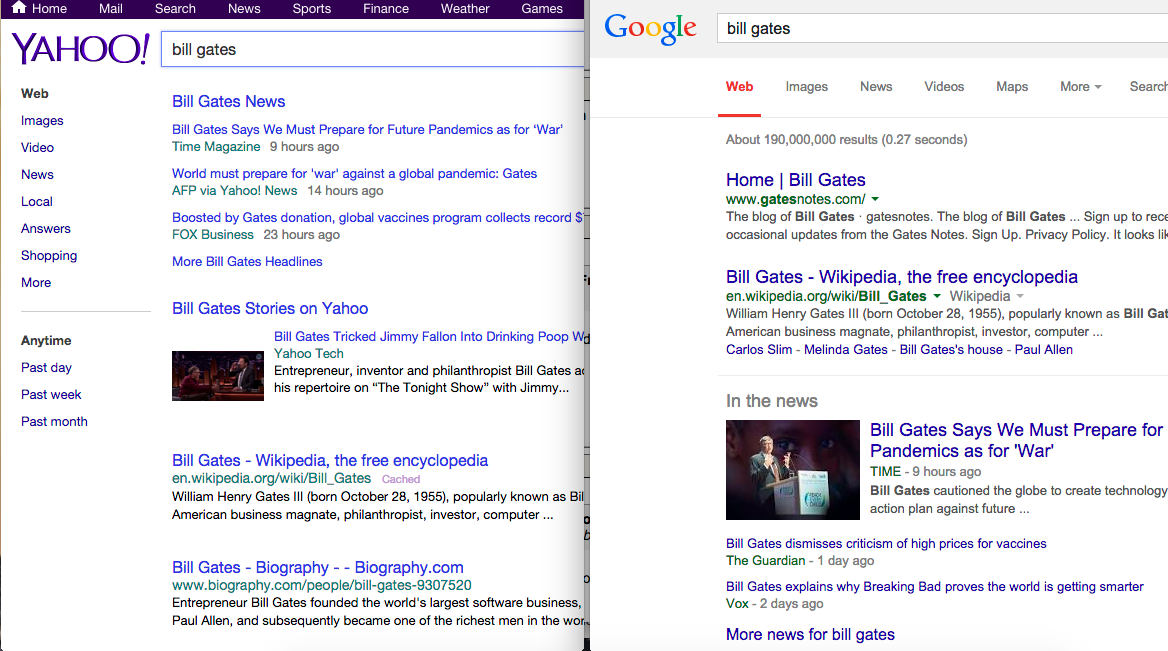Open Bill Gates's house sitelink
Screen dimensions: 1168x651
pyautogui.click(x=951, y=350)
